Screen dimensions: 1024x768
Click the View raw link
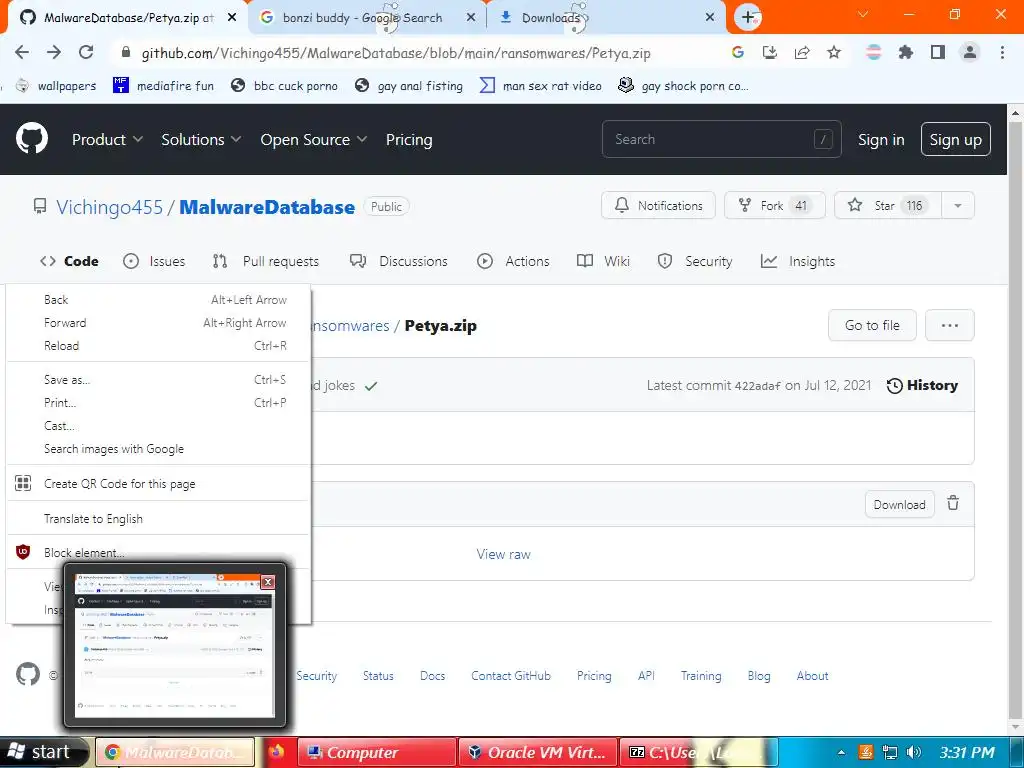click(x=504, y=554)
